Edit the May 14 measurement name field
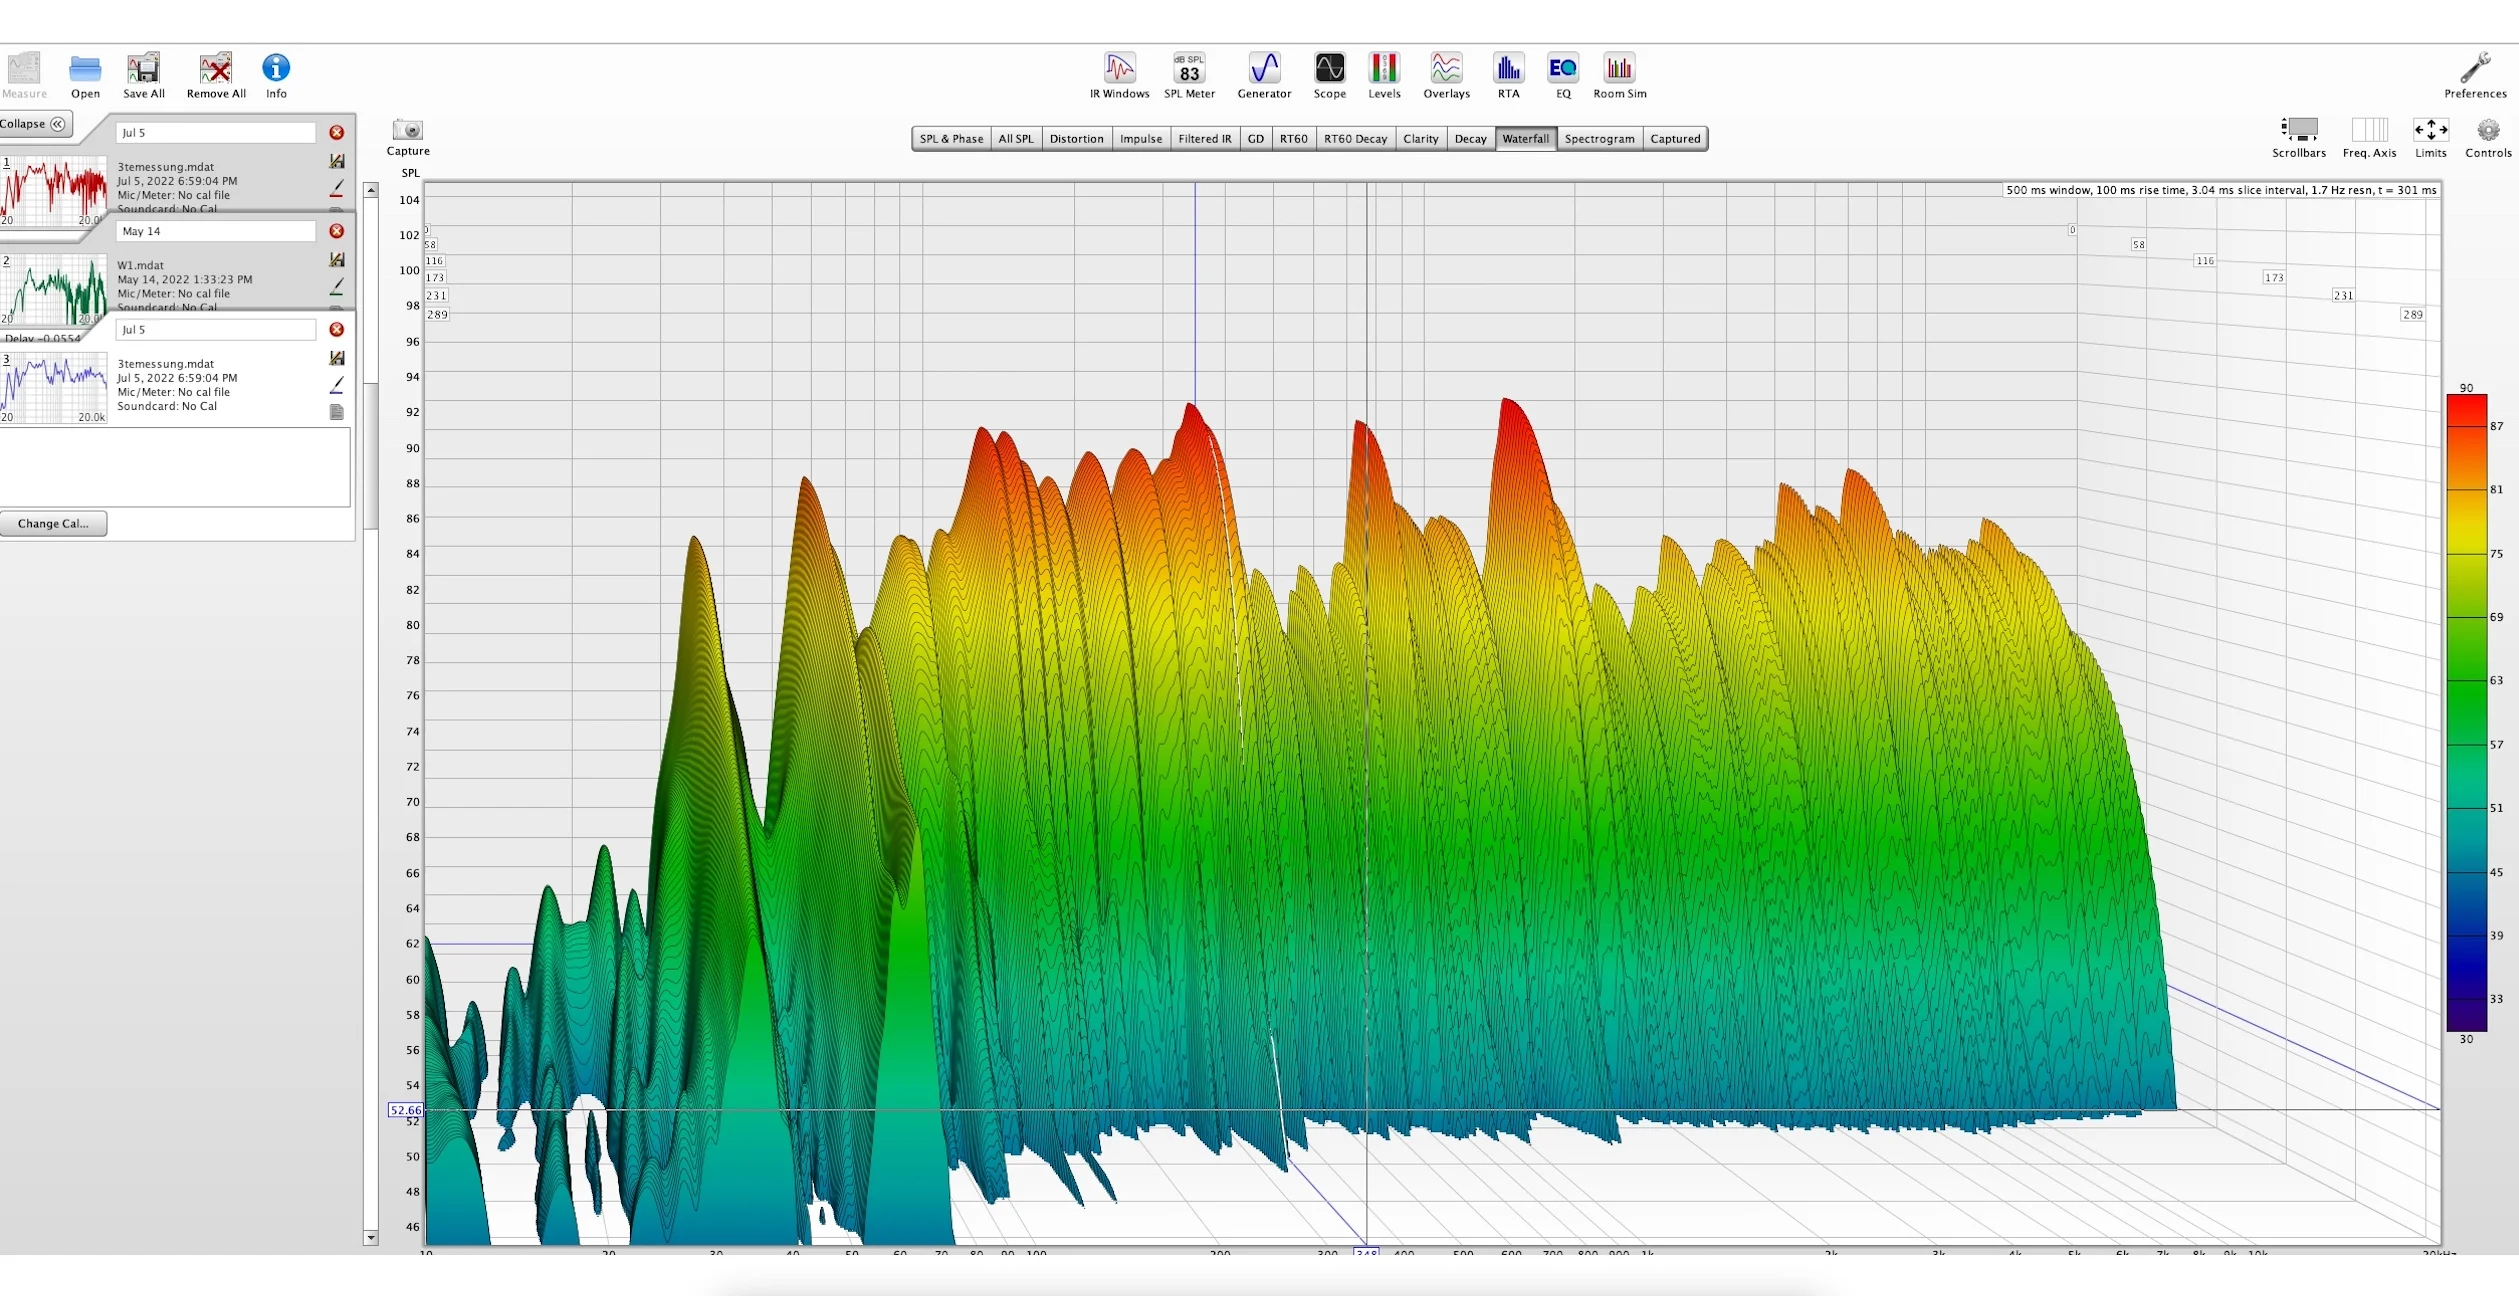The height and width of the screenshot is (1296, 2519). [216, 231]
